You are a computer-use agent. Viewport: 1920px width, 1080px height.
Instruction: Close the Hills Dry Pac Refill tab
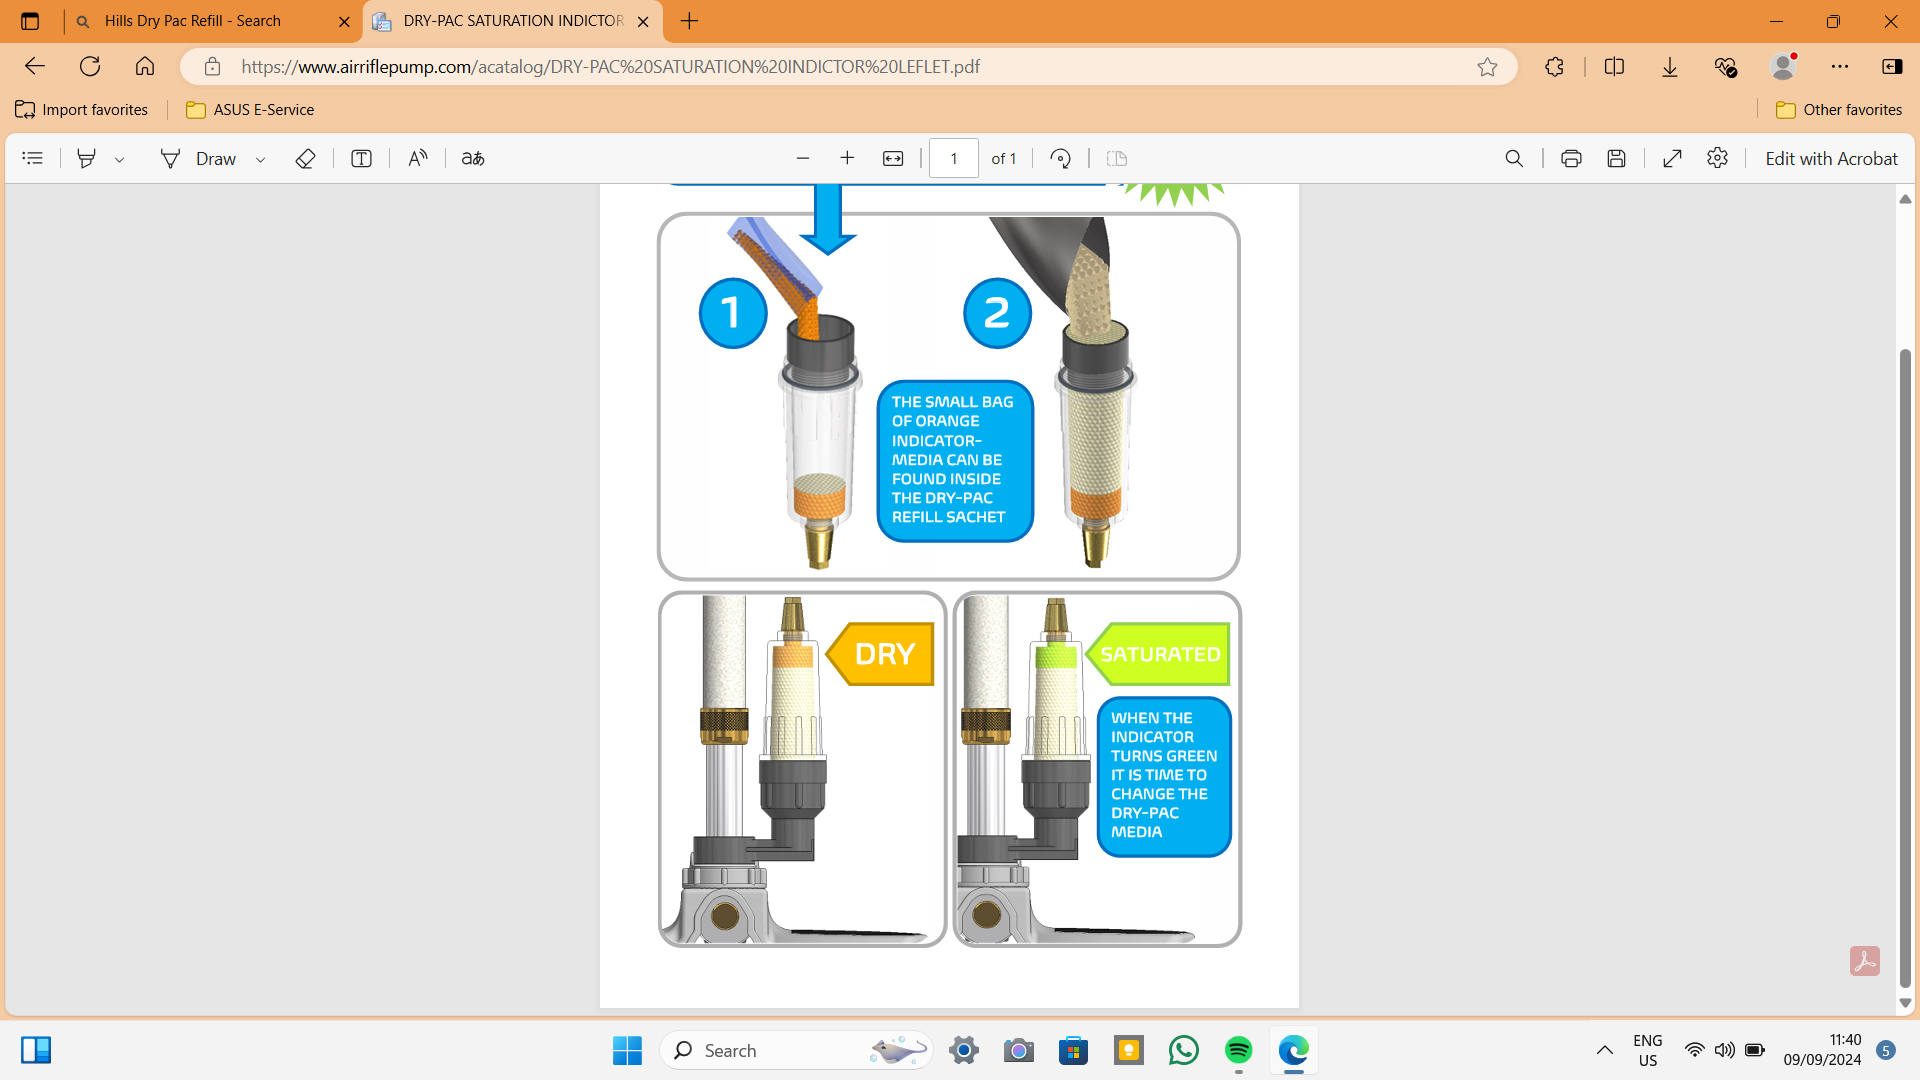coord(344,21)
